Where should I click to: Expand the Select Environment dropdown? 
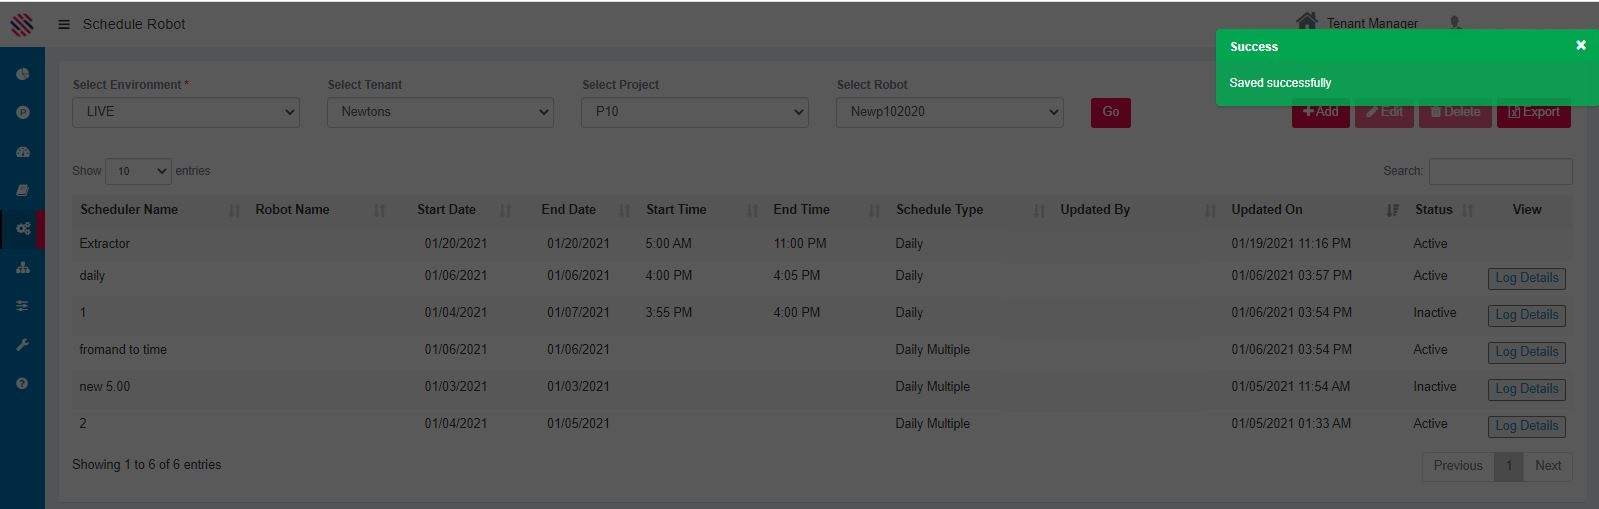coord(186,112)
